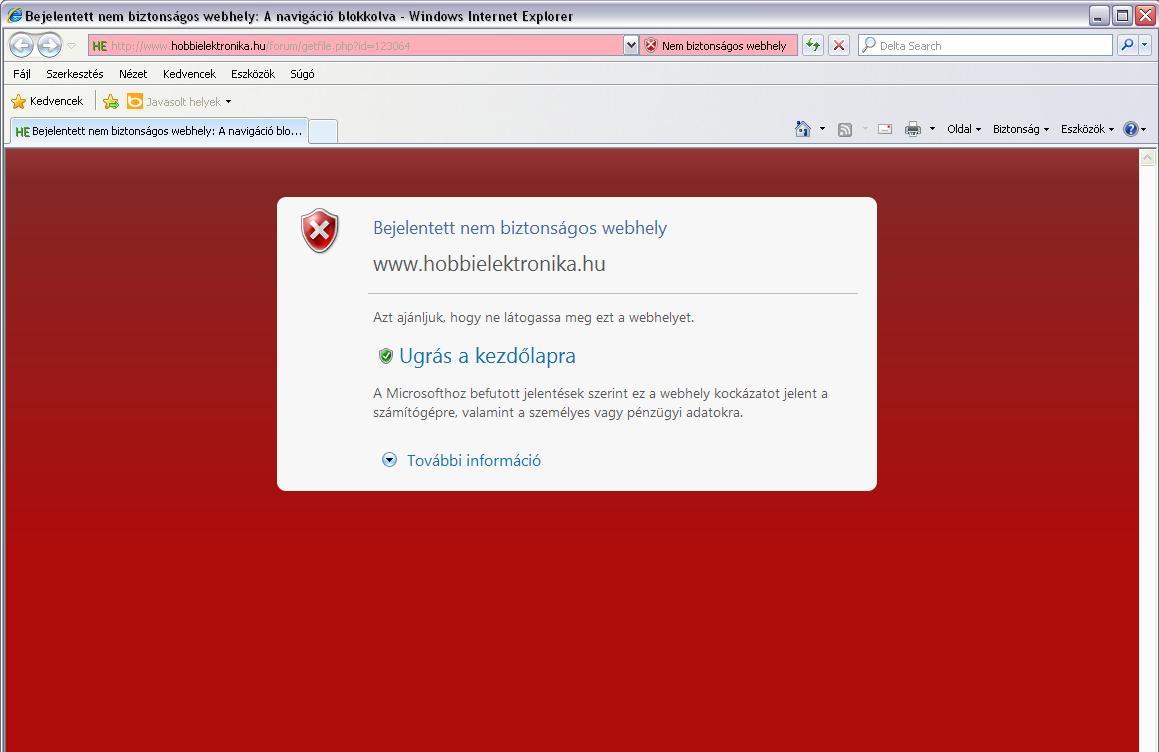The width and height of the screenshot is (1159, 752).
Task: Select the Bejelentett nem biztonságos webhely tab
Action: coord(159,131)
